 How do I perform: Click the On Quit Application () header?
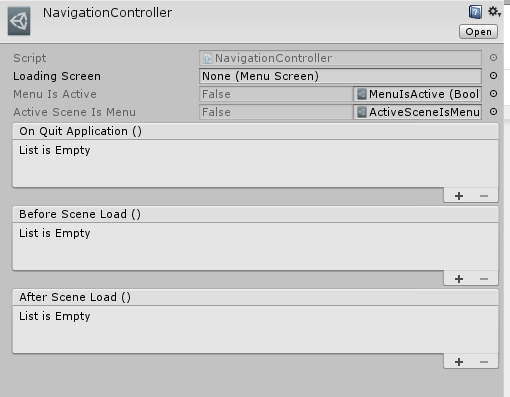coord(255,131)
